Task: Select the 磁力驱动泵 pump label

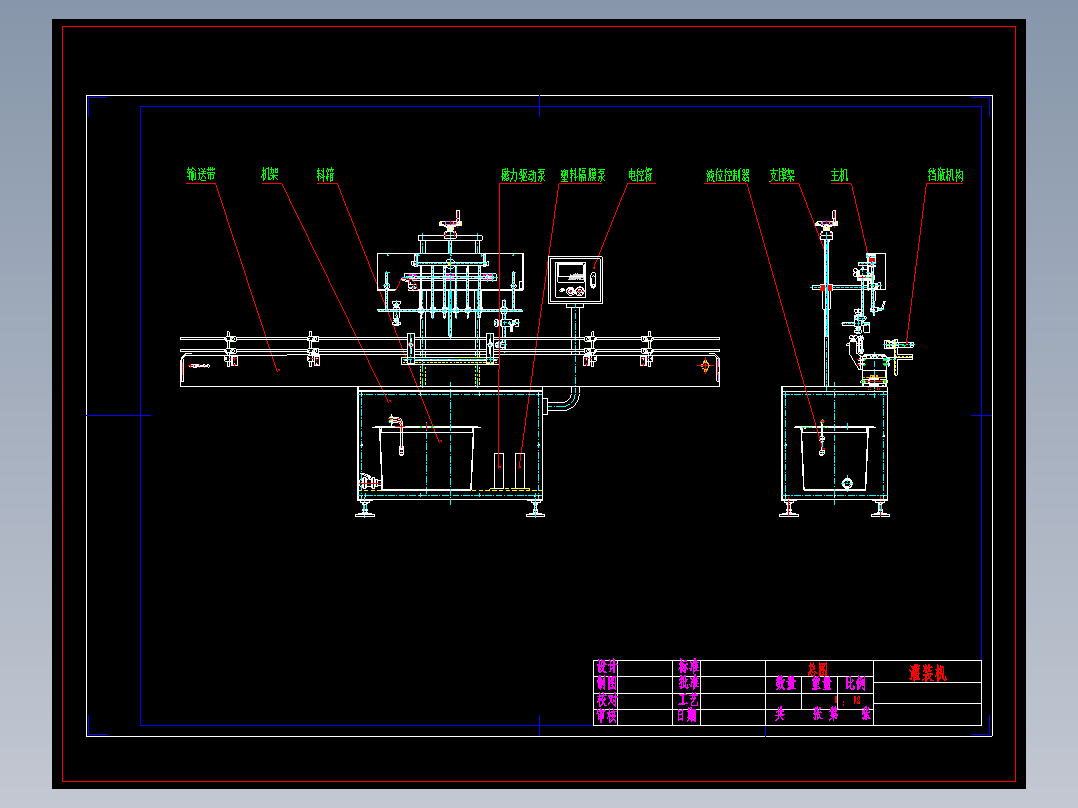Action: pyautogui.click(x=523, y=175)
